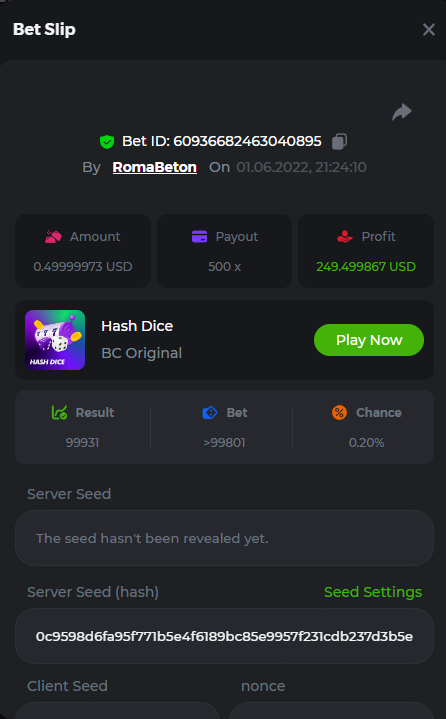Click the Server Seed hash field
446x719 pixels.
[225, 636]
